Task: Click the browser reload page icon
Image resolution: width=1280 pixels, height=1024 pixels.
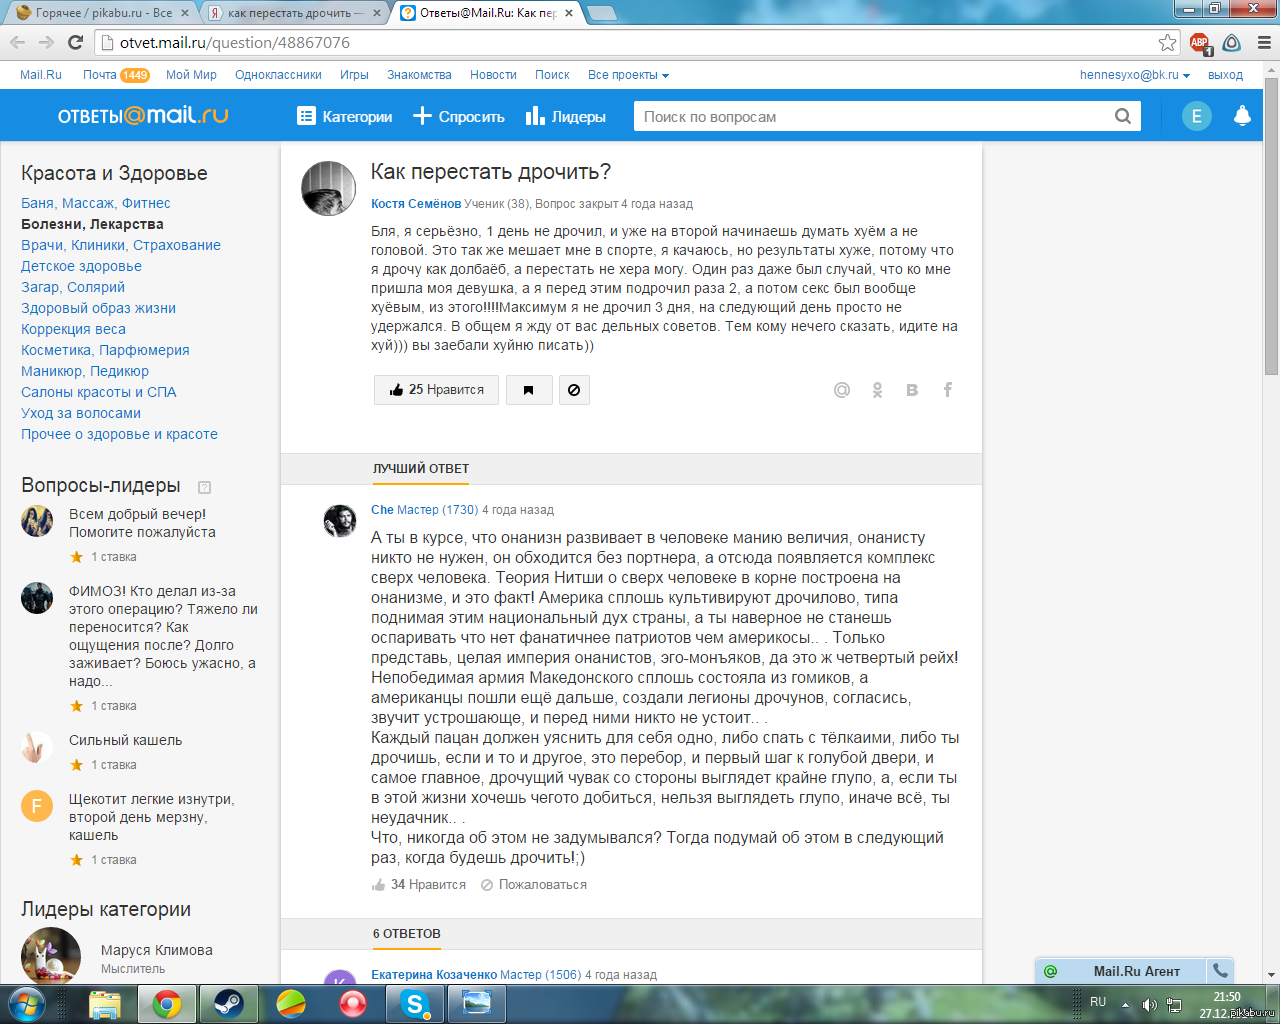Action: tap(75, 42)
